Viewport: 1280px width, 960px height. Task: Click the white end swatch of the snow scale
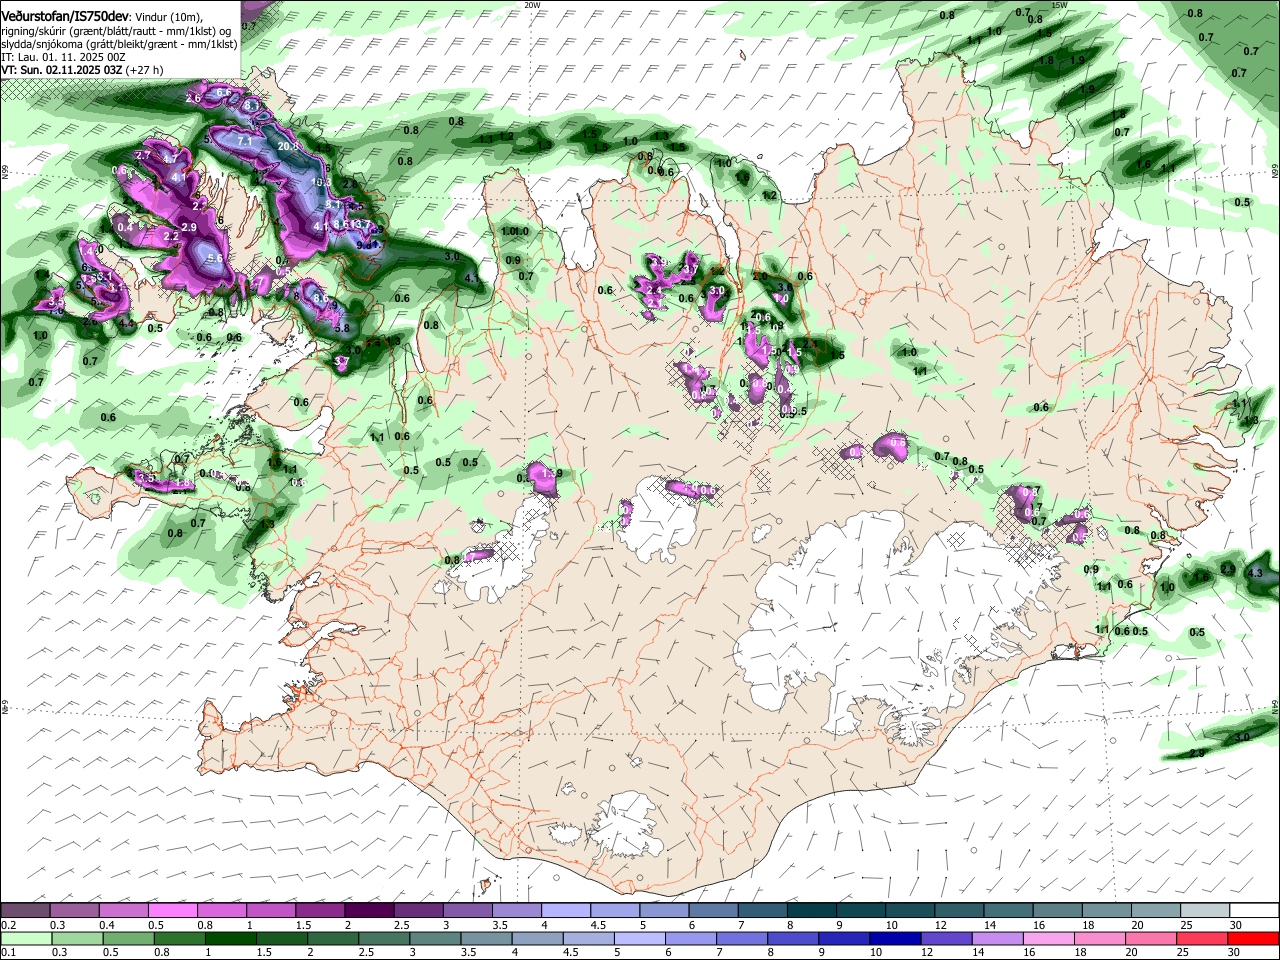tap(1254, 911)
